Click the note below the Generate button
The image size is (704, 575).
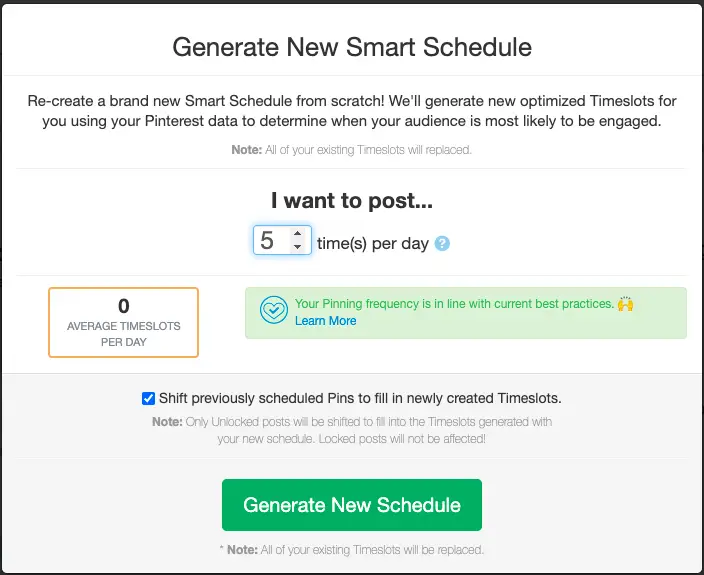(352, 550)
